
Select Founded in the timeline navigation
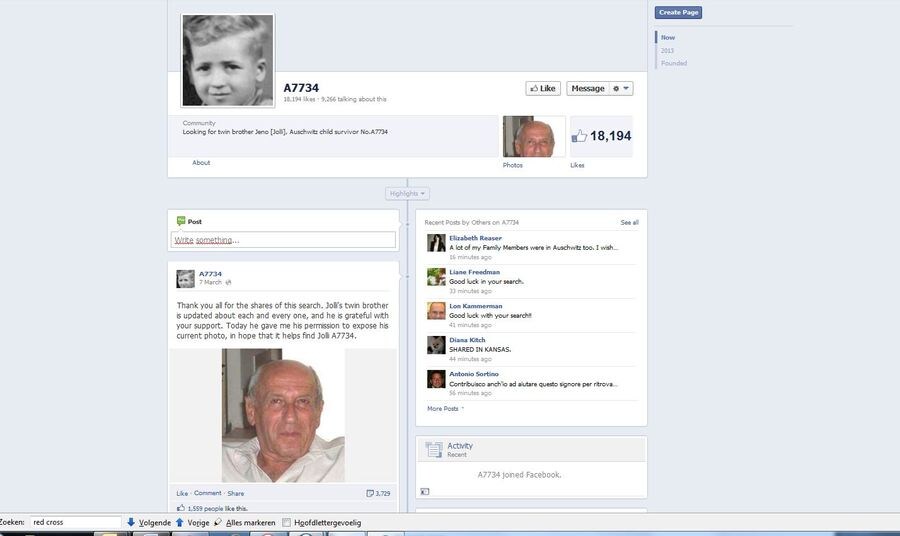tap(673, 63)
